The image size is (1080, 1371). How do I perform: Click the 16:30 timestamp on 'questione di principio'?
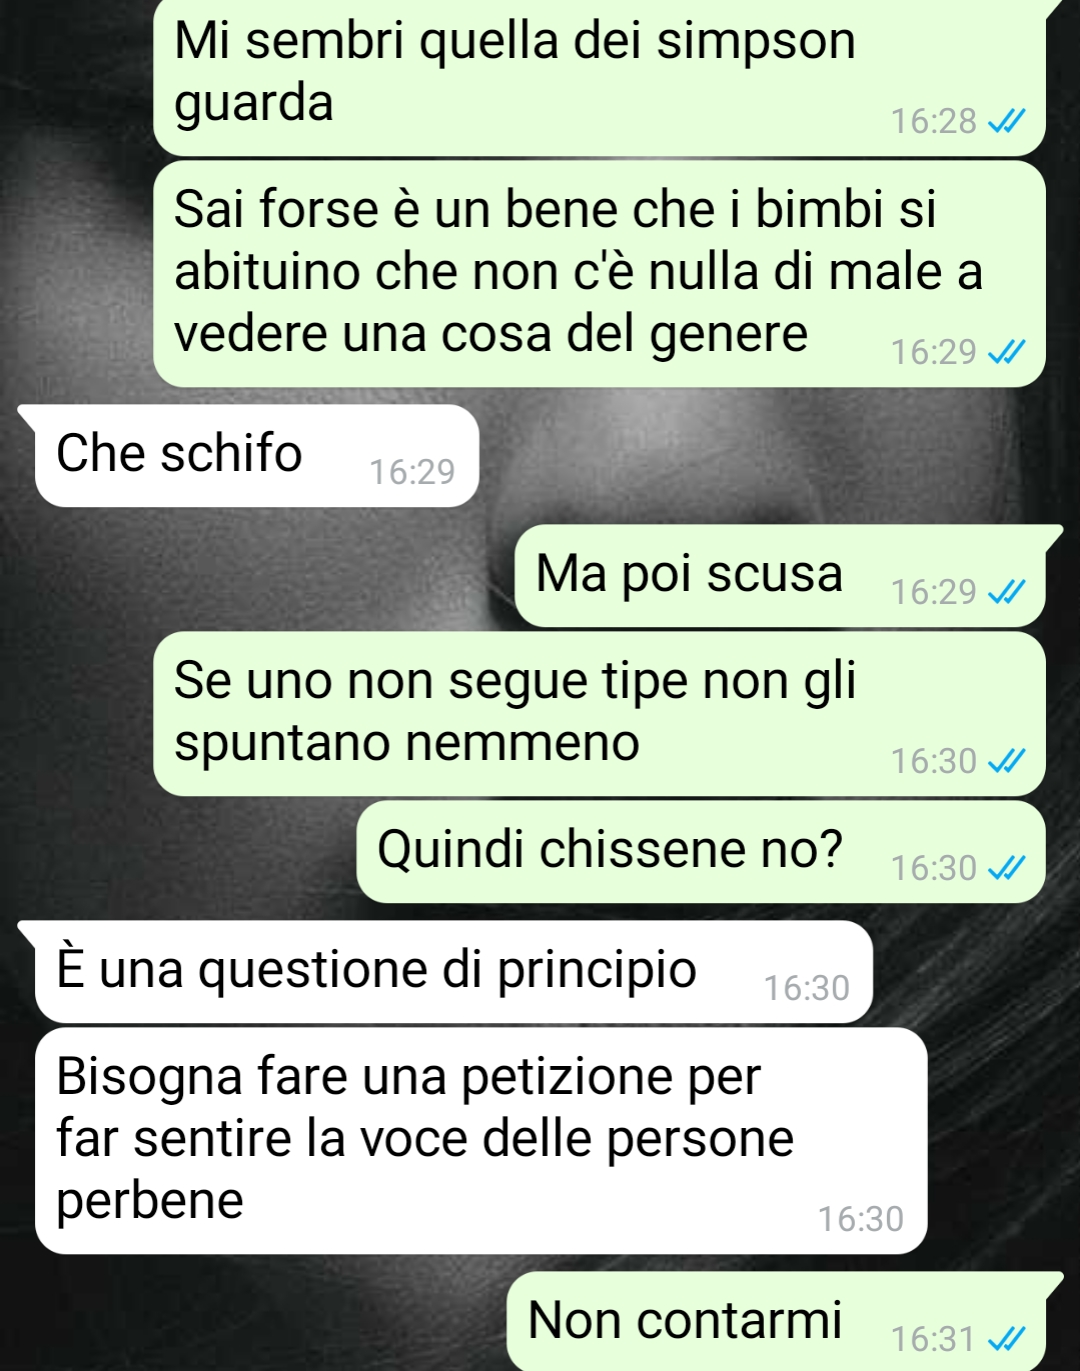[x=806, y=988]
